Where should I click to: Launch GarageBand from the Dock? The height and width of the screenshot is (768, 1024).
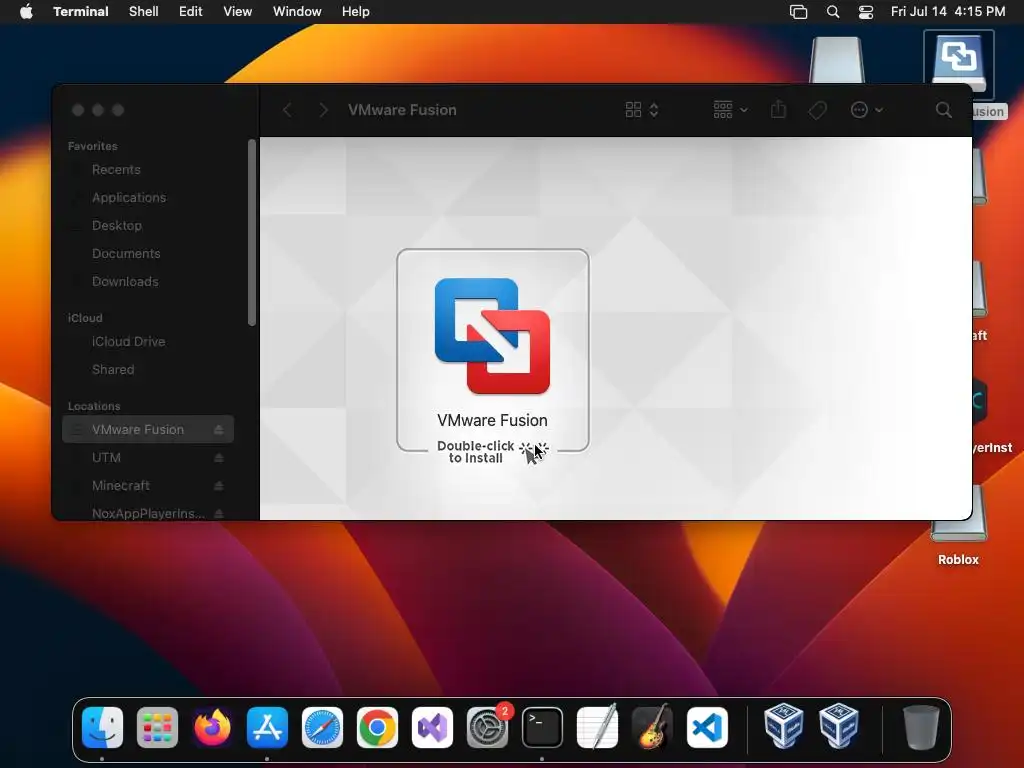tap(652, 727)
